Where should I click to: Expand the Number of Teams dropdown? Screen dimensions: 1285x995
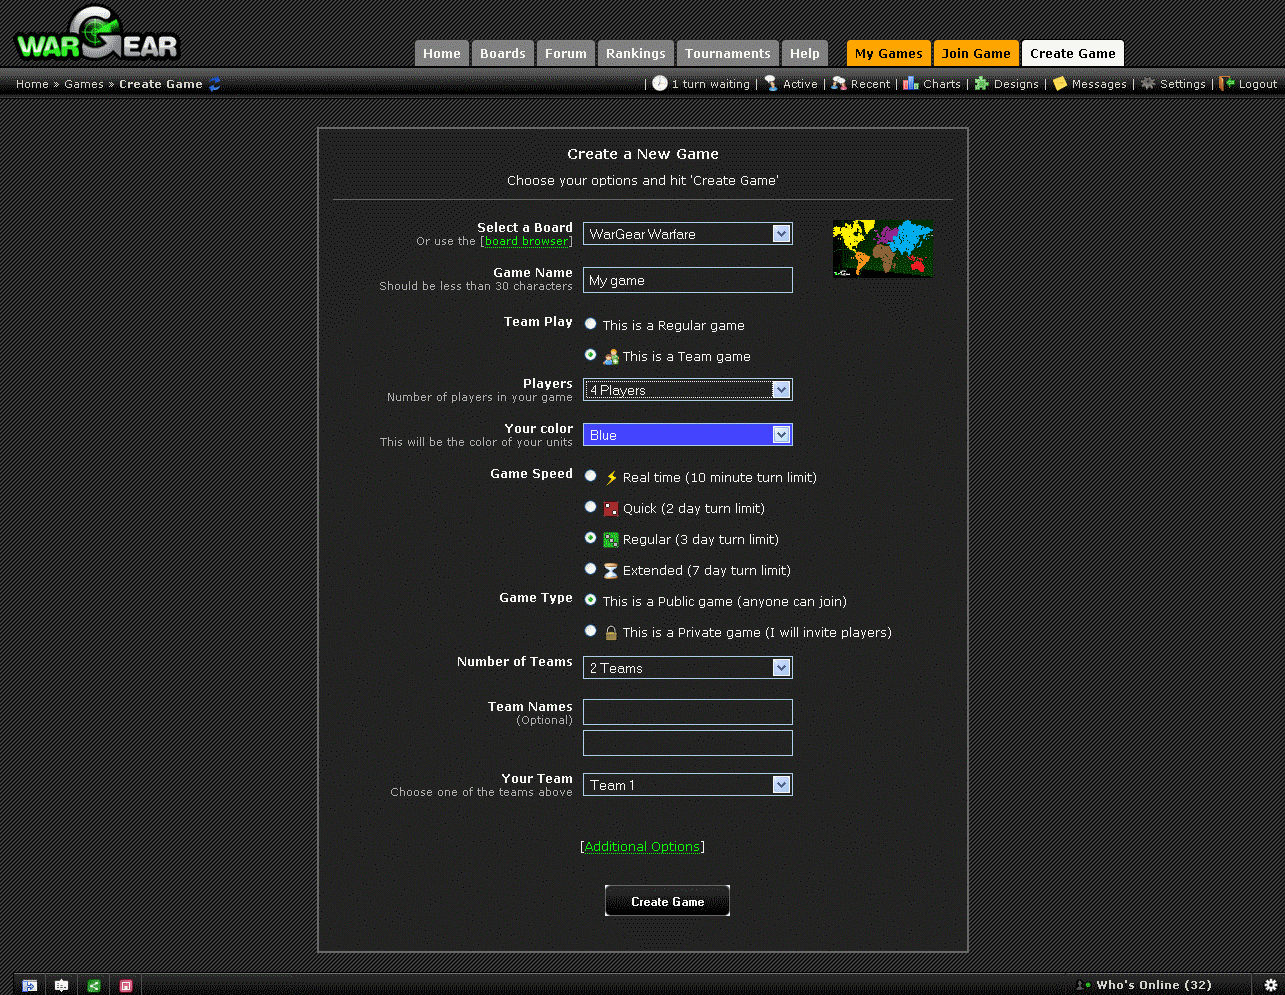(x=688, y=668)
